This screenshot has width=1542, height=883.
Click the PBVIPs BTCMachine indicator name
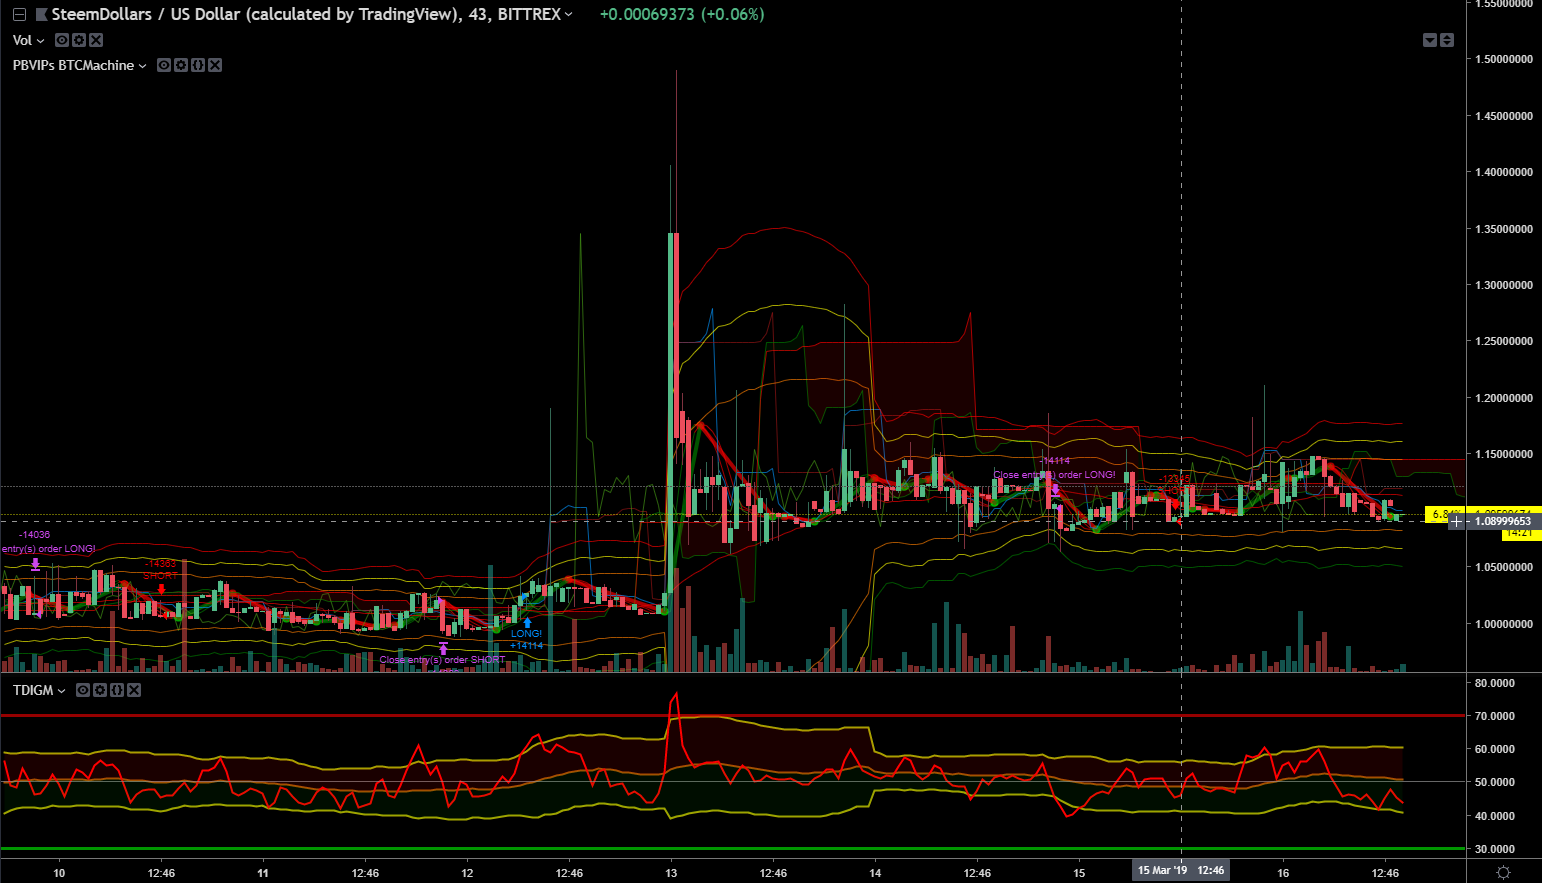tap(73, 65)
